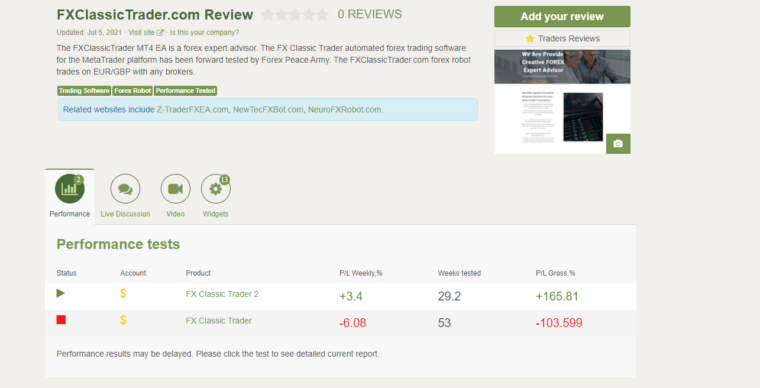Click the website screenshot thumbnail
This screenshot has height=388, width=760.
pos(562,102)
